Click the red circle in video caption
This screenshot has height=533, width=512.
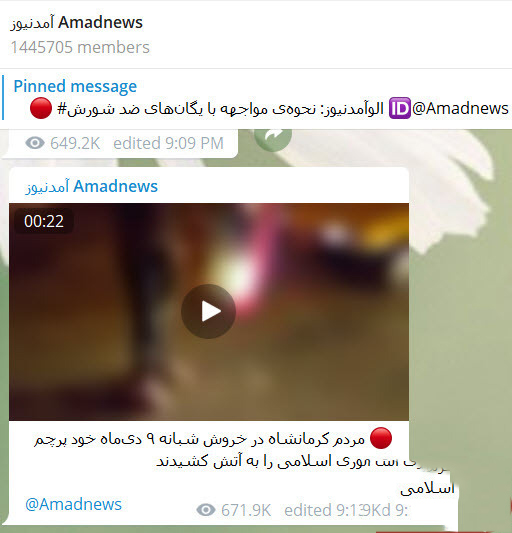click(x=381, y=438)
